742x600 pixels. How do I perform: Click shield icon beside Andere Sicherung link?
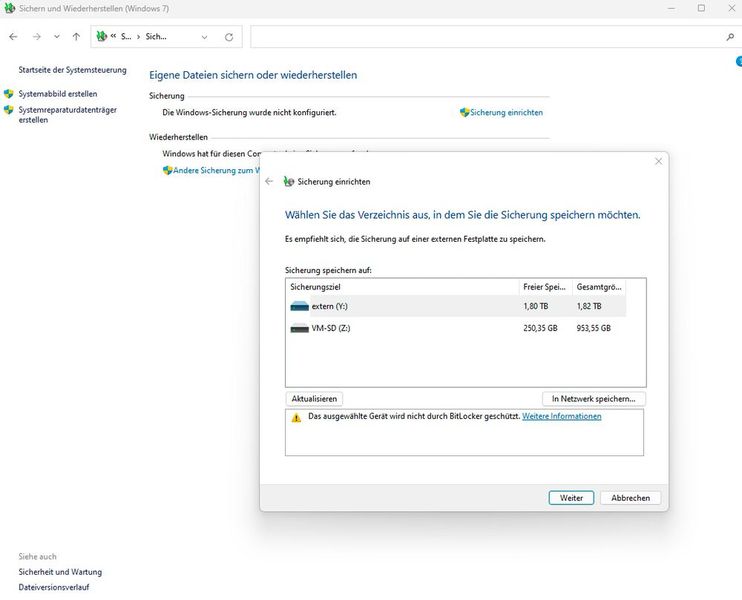(168, 170)
